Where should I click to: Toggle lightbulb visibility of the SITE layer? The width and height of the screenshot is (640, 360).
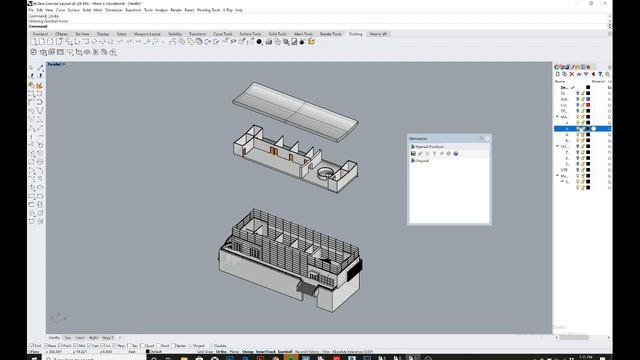point(578,170)
